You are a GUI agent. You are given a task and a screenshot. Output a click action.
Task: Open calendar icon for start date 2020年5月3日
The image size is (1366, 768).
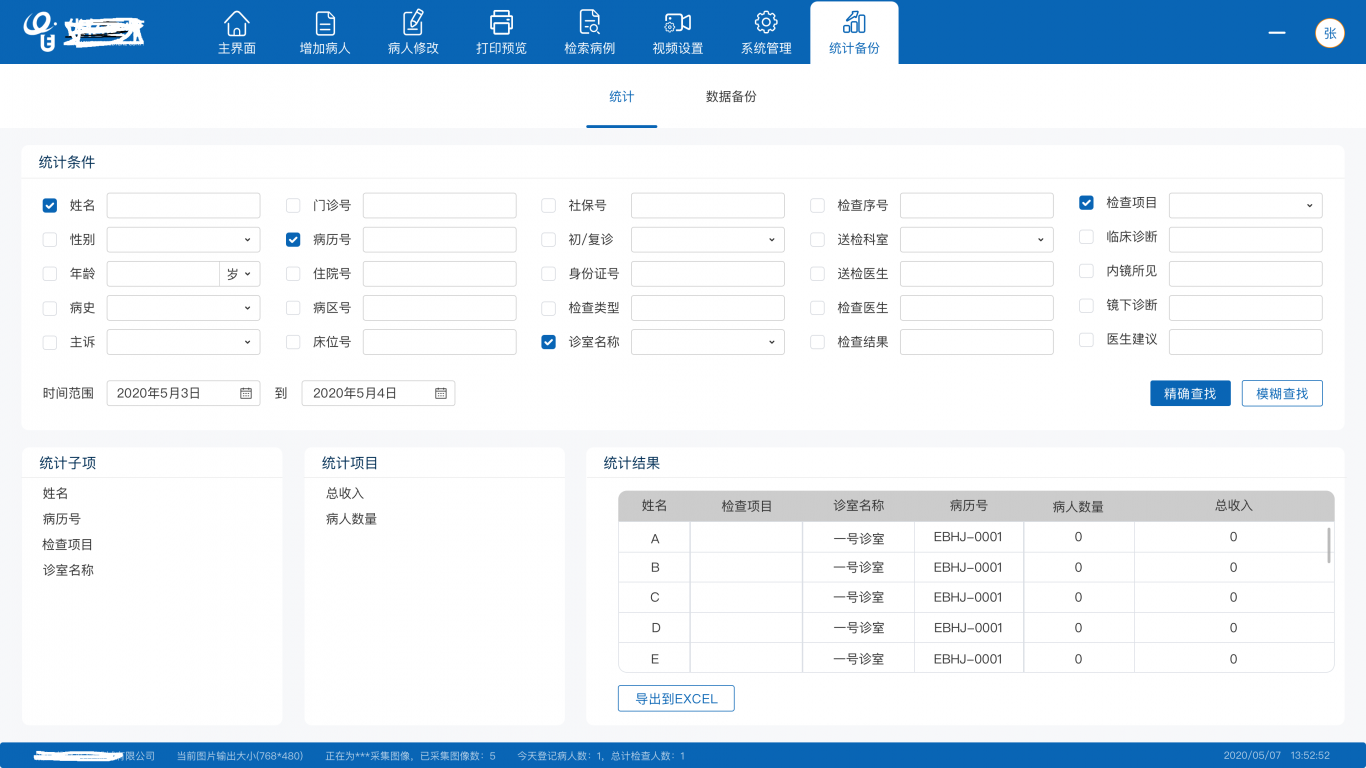[246, 393]
